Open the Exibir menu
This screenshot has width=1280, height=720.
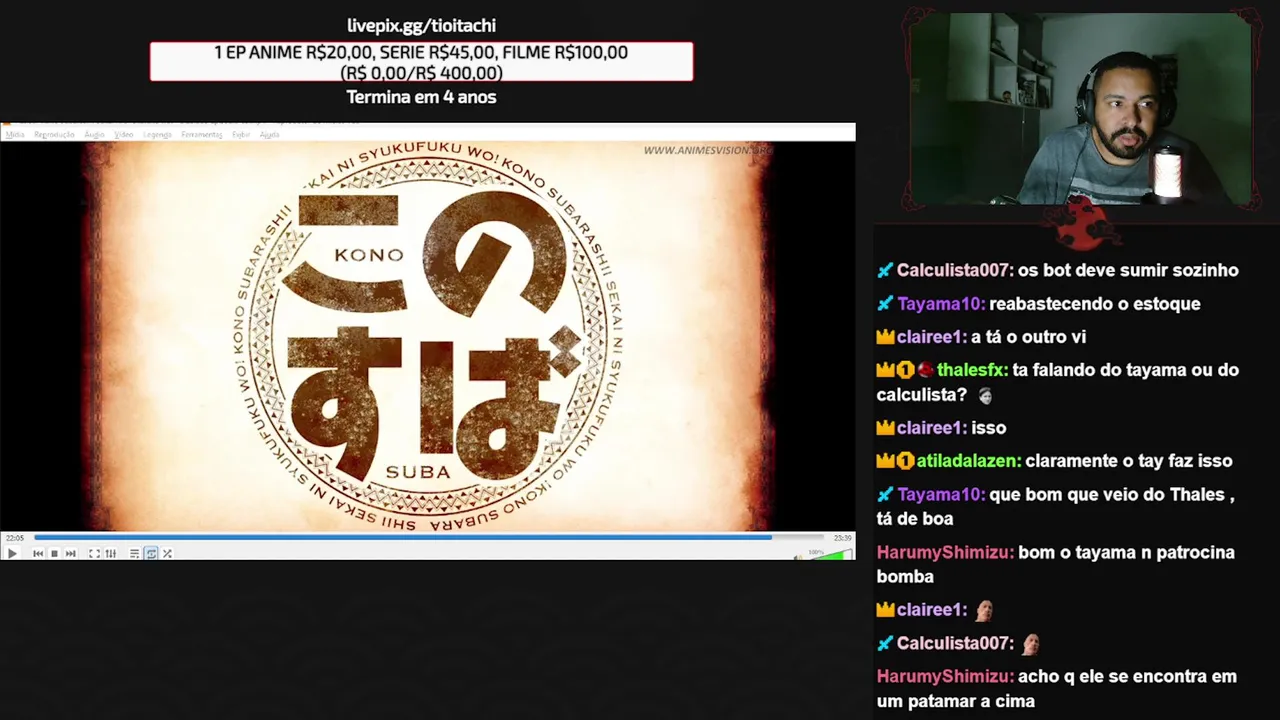point(241,134)
